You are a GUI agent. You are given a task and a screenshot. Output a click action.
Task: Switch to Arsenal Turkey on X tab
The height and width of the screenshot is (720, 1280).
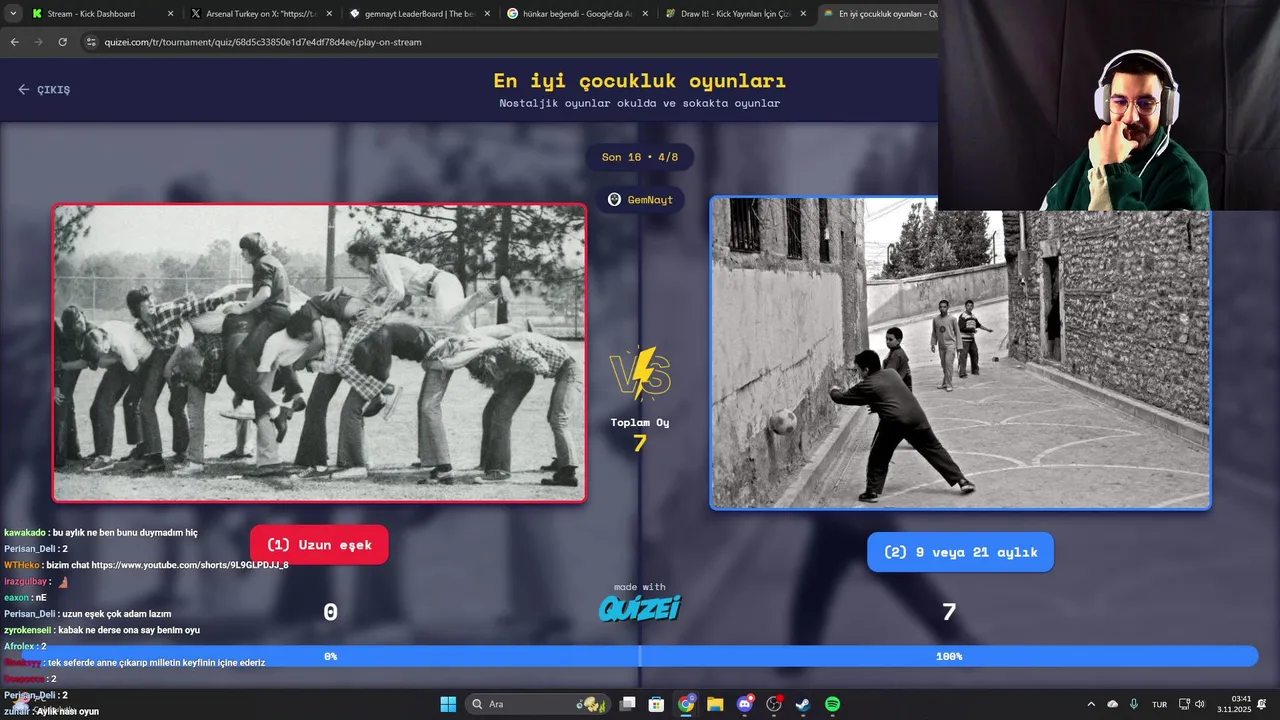tap(261, 14)
